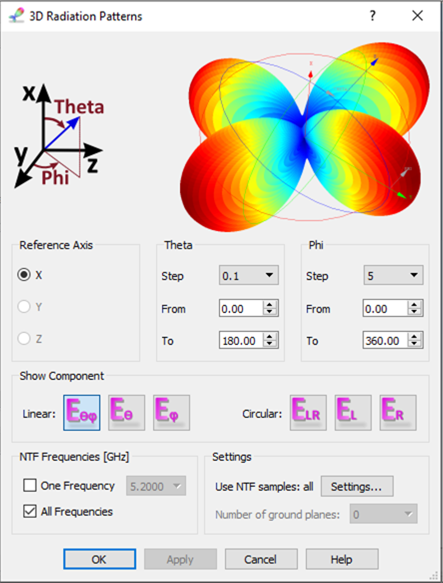The image size is (443, 583).
Task: Enable the One Frequency checkbox
Action: point(30,486)
